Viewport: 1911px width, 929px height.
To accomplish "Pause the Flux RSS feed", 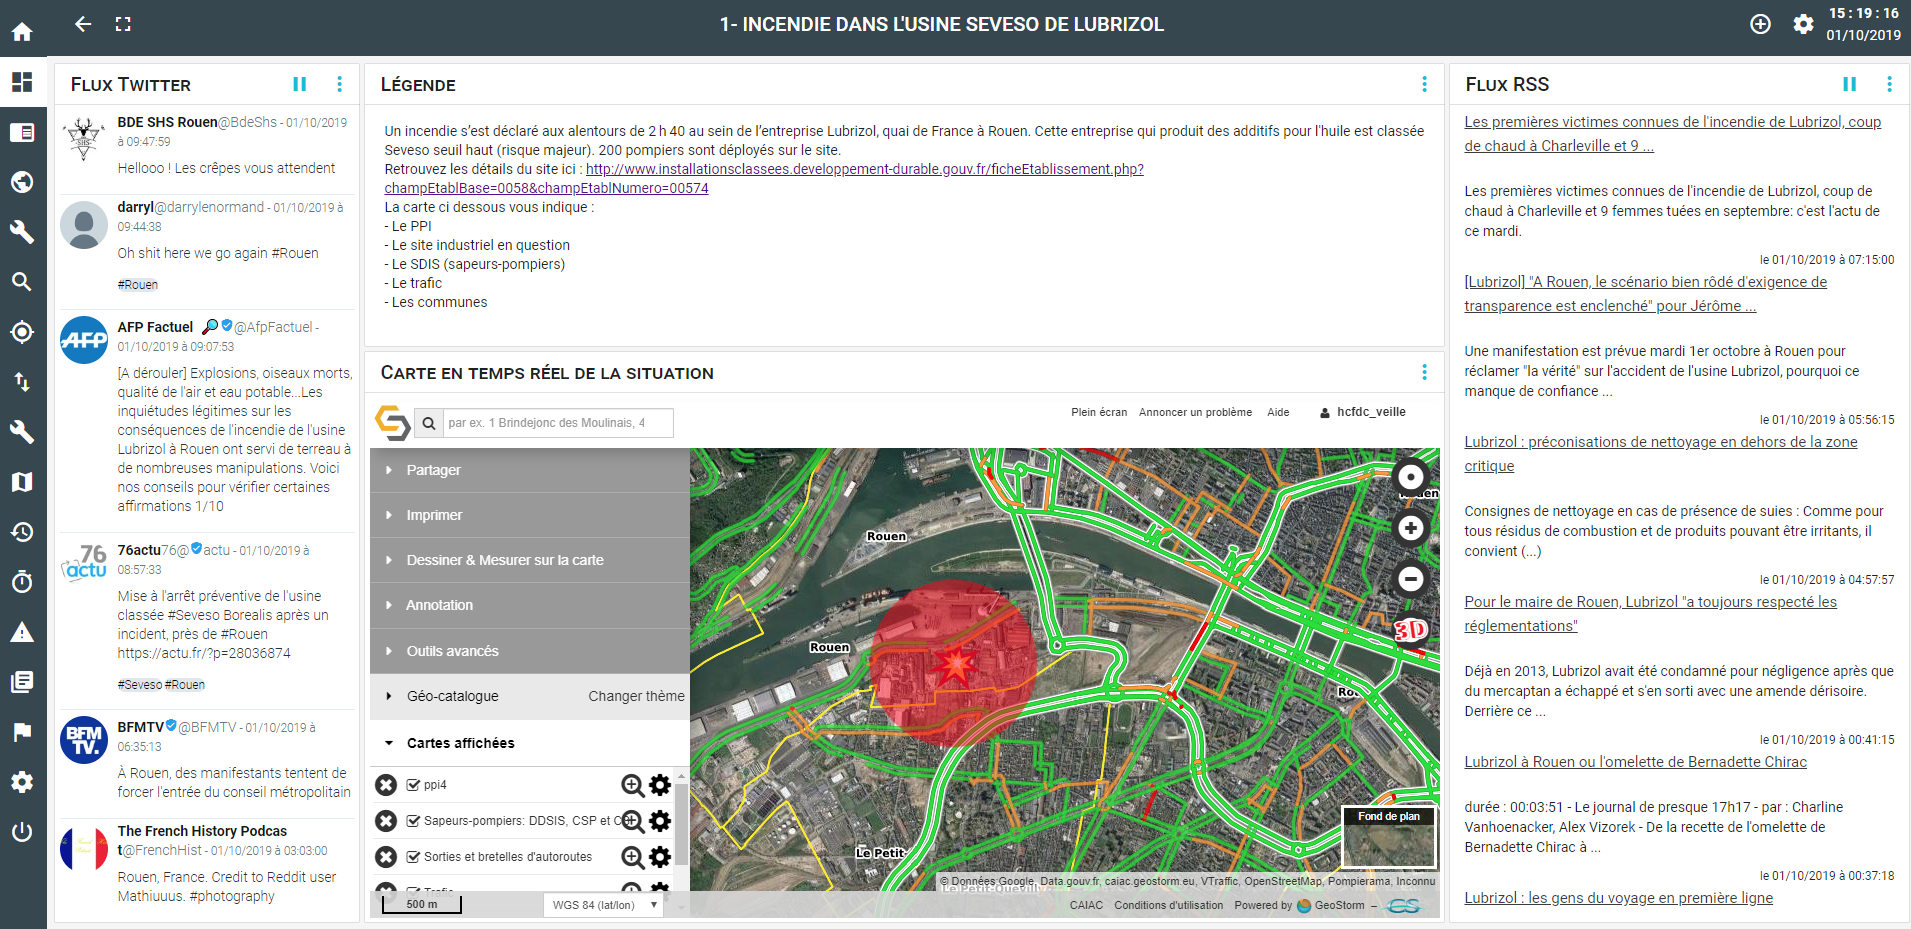I will [1849, 84].
